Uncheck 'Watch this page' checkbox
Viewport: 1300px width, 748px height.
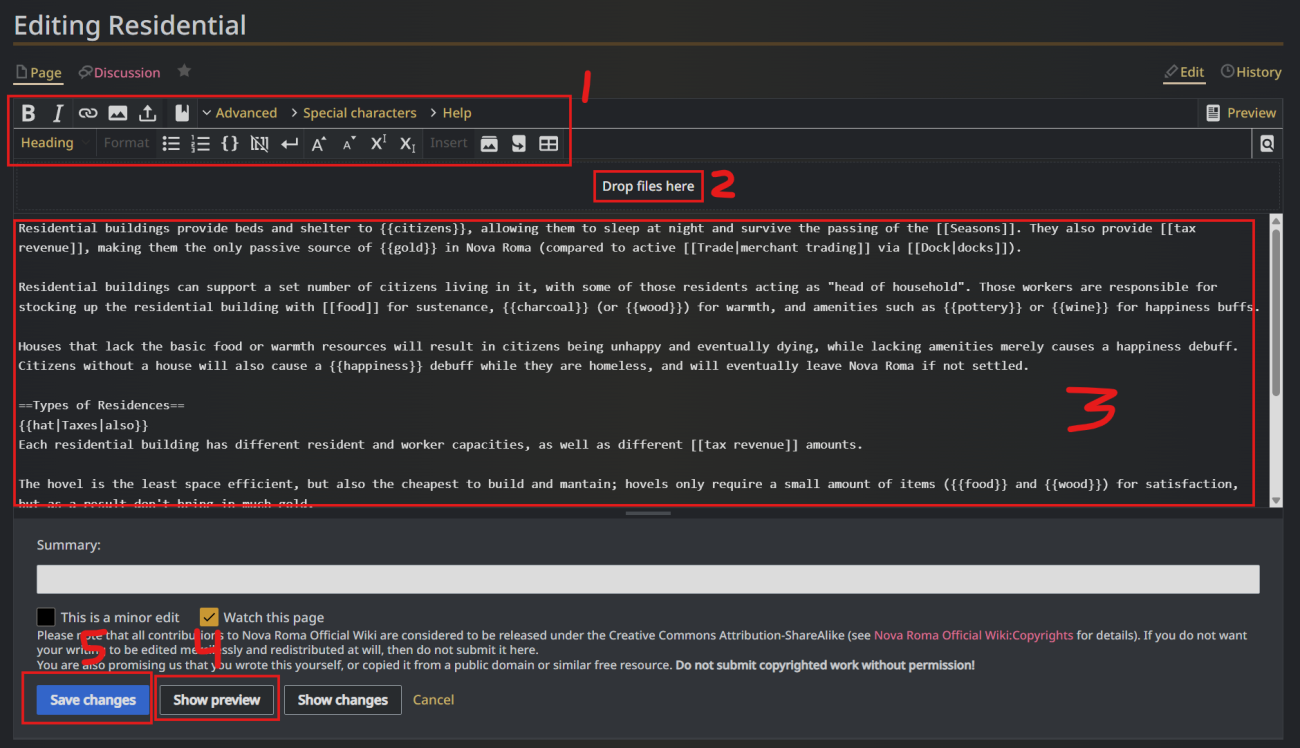click(209, 617)
